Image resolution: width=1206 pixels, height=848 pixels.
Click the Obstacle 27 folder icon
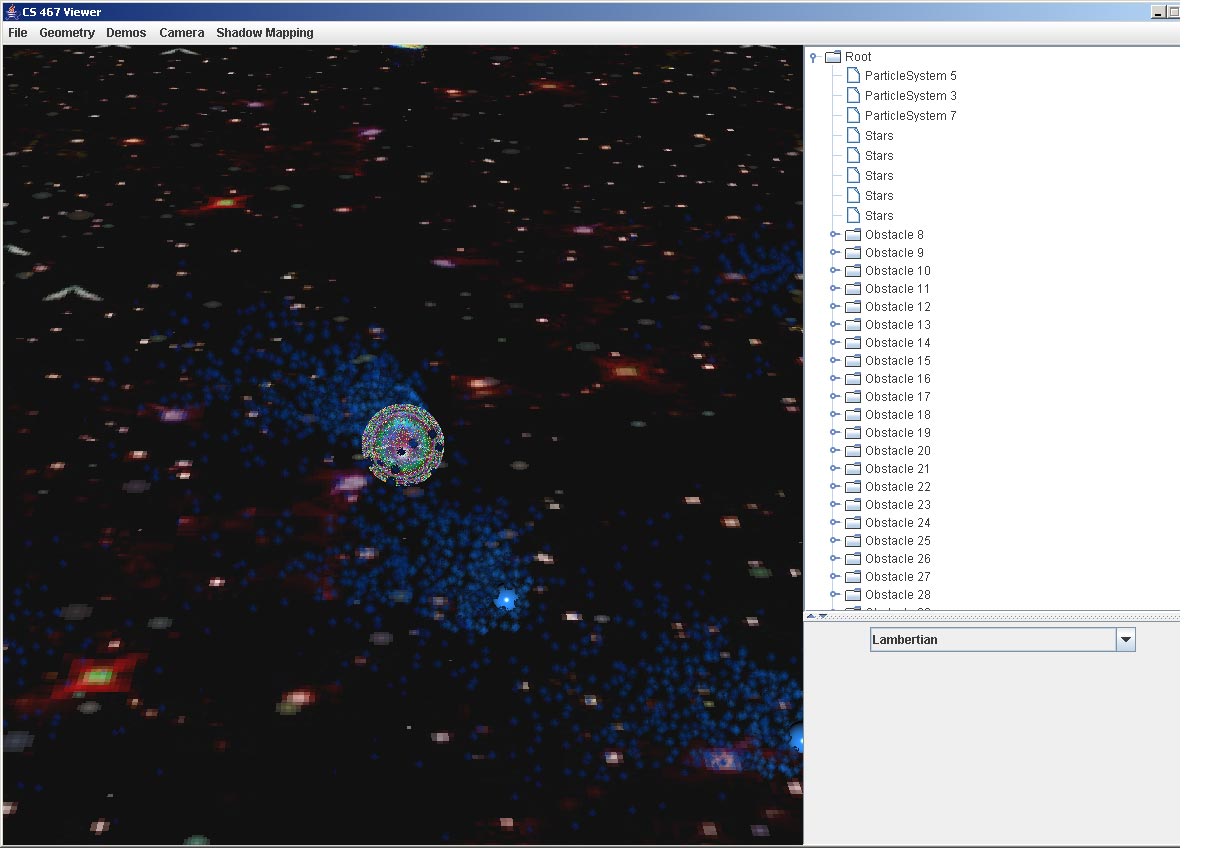853,577
